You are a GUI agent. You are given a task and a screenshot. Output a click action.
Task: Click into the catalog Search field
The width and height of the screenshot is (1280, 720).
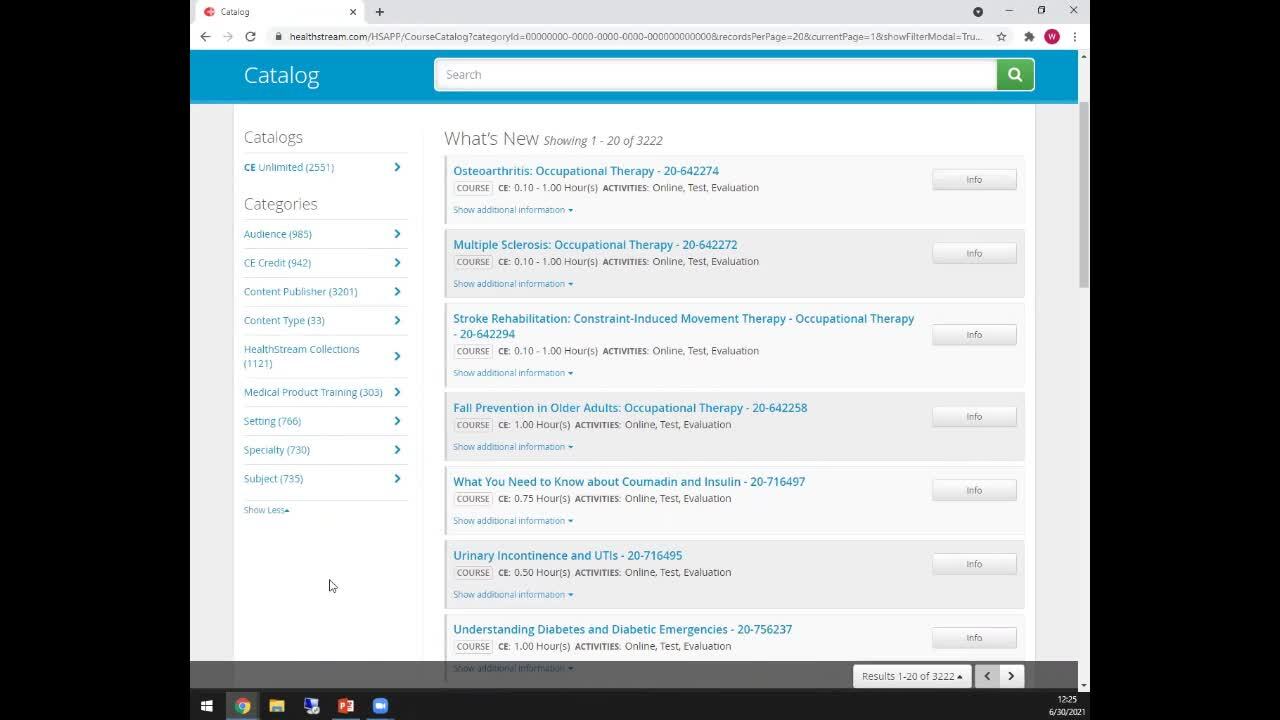pyautogui.click(x=715, y=75)
